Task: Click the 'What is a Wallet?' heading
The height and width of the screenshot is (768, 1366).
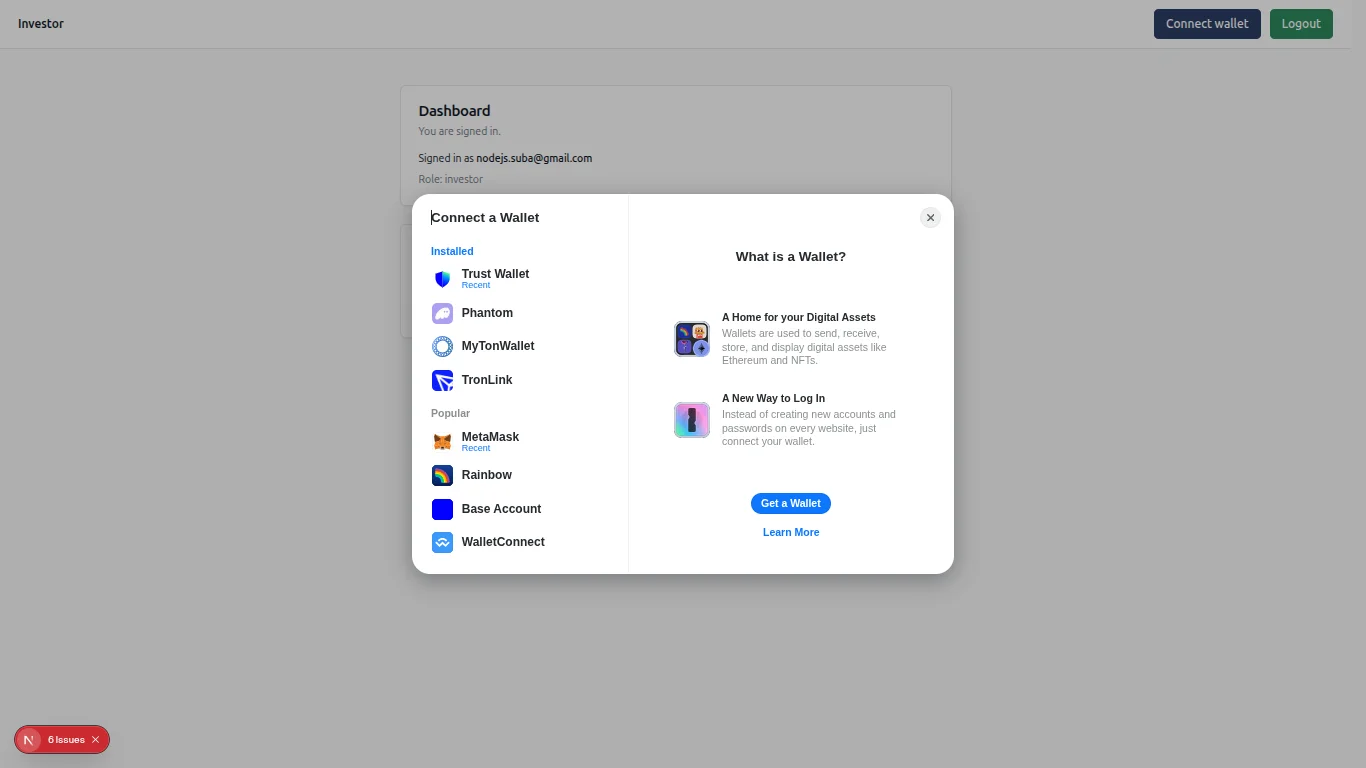Action: point(791,257)
